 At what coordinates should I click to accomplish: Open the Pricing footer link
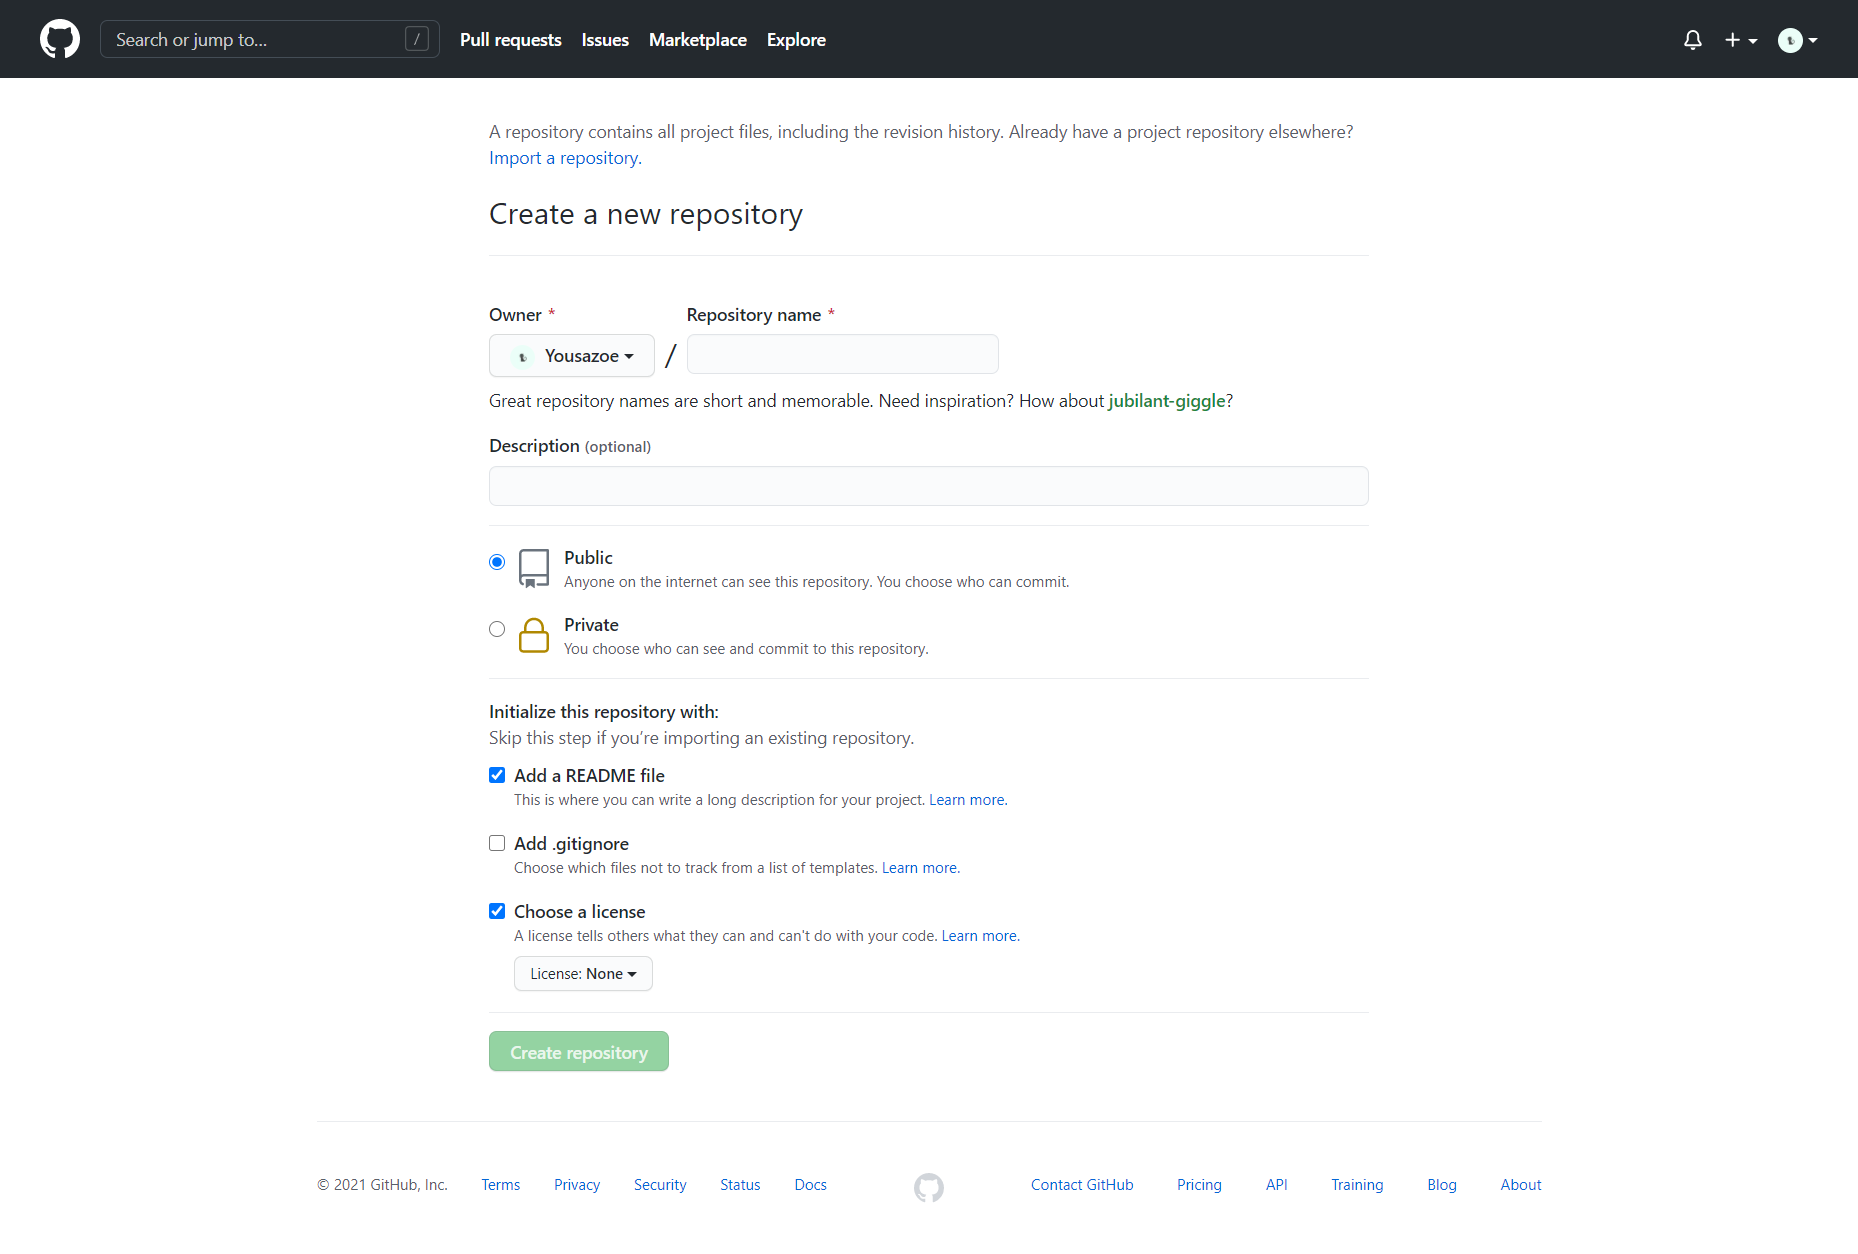click(1199, 1185)
